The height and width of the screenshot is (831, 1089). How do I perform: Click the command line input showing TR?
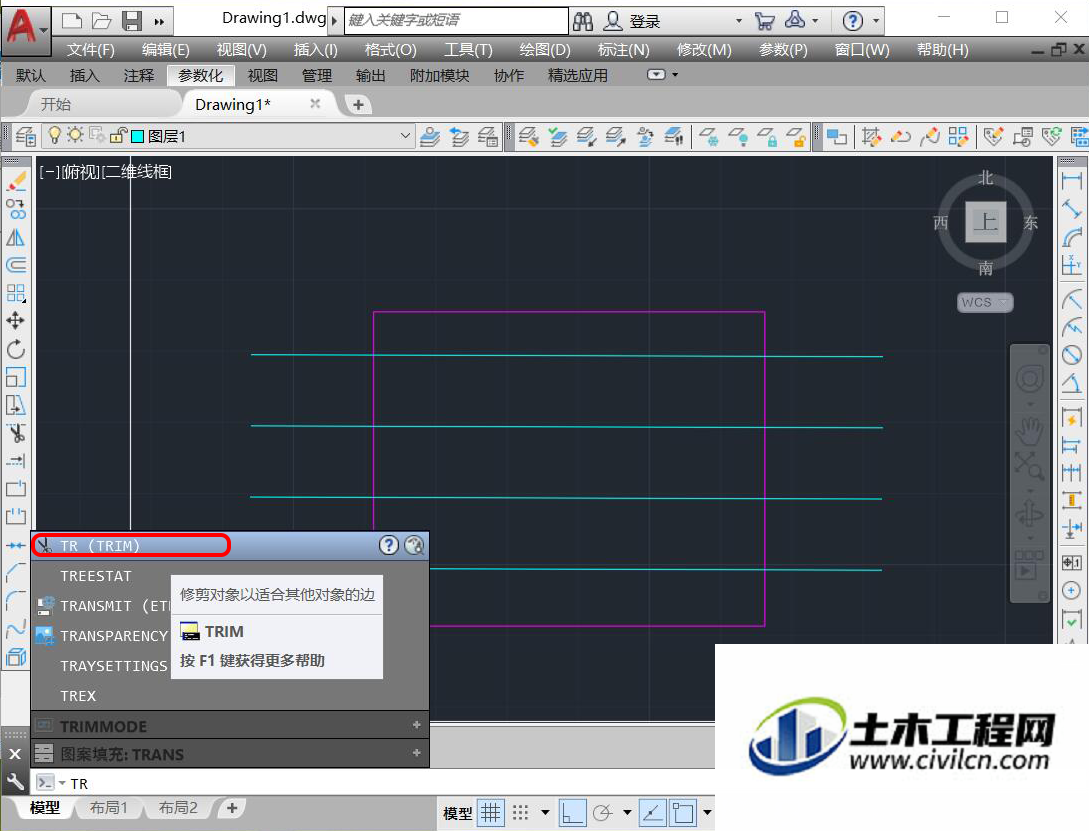[x=389, y=783]
